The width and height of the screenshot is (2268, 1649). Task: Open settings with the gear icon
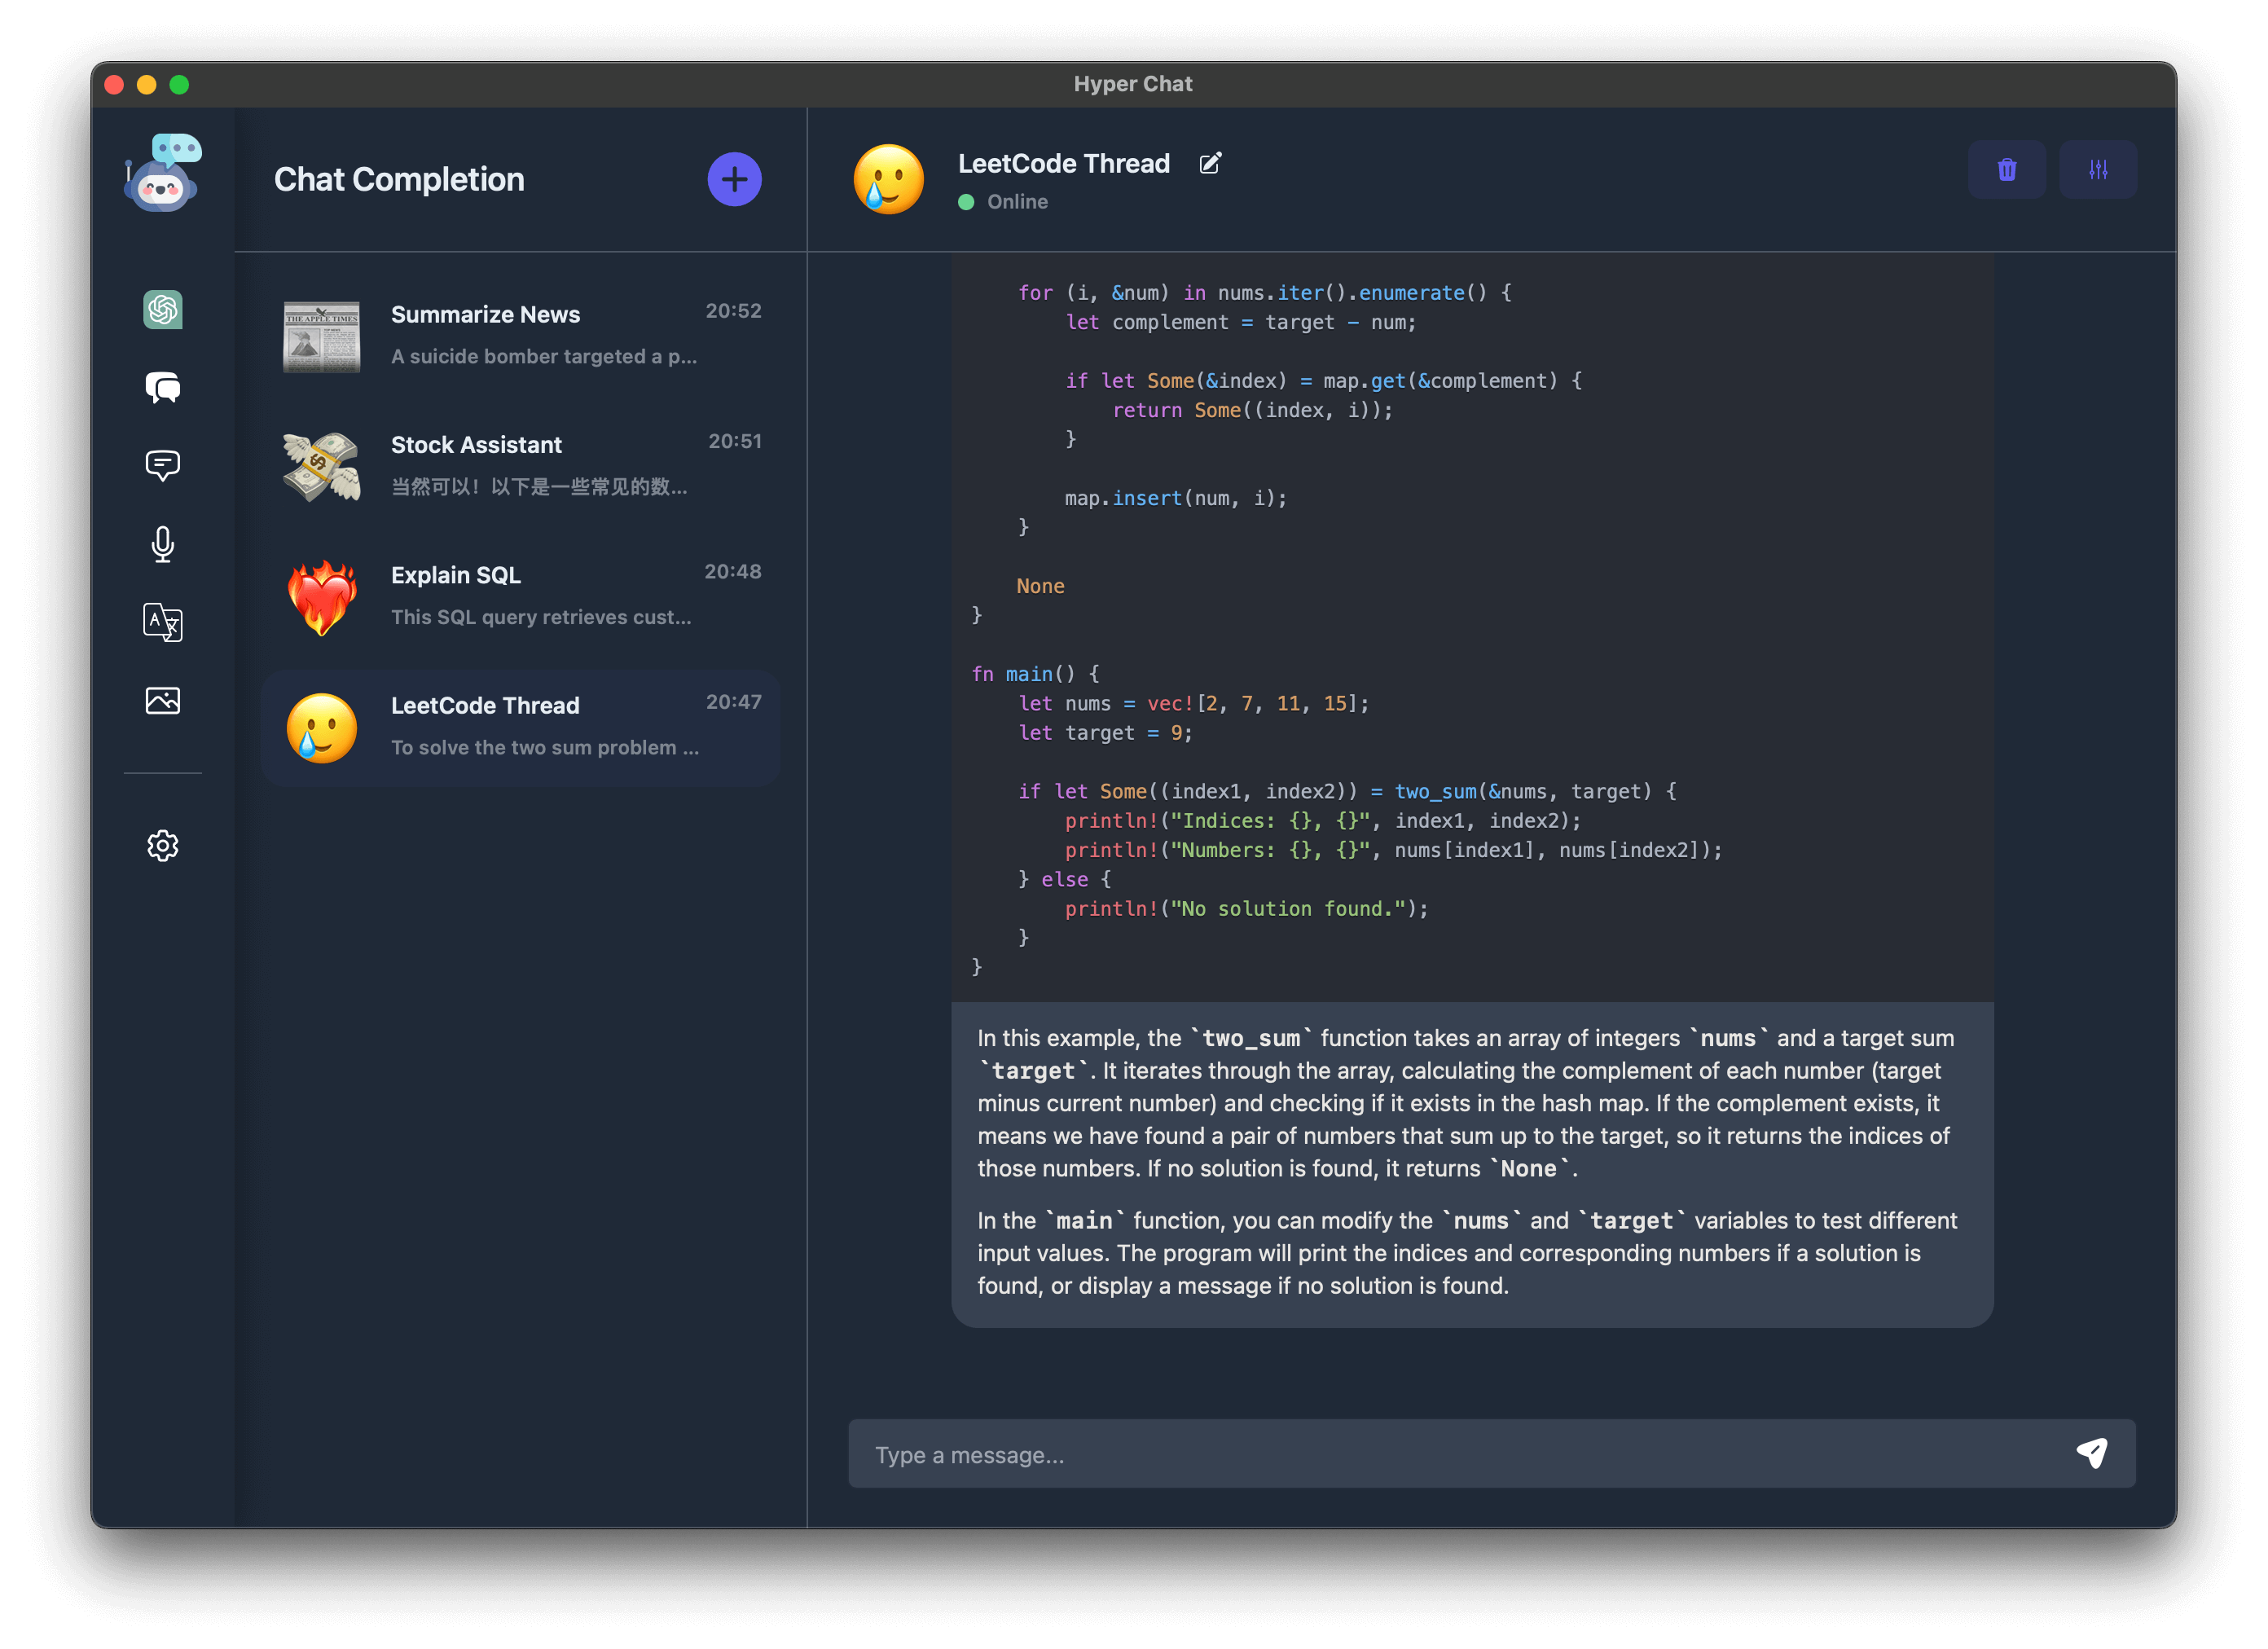pyautogui.click(x=163, y=846)
